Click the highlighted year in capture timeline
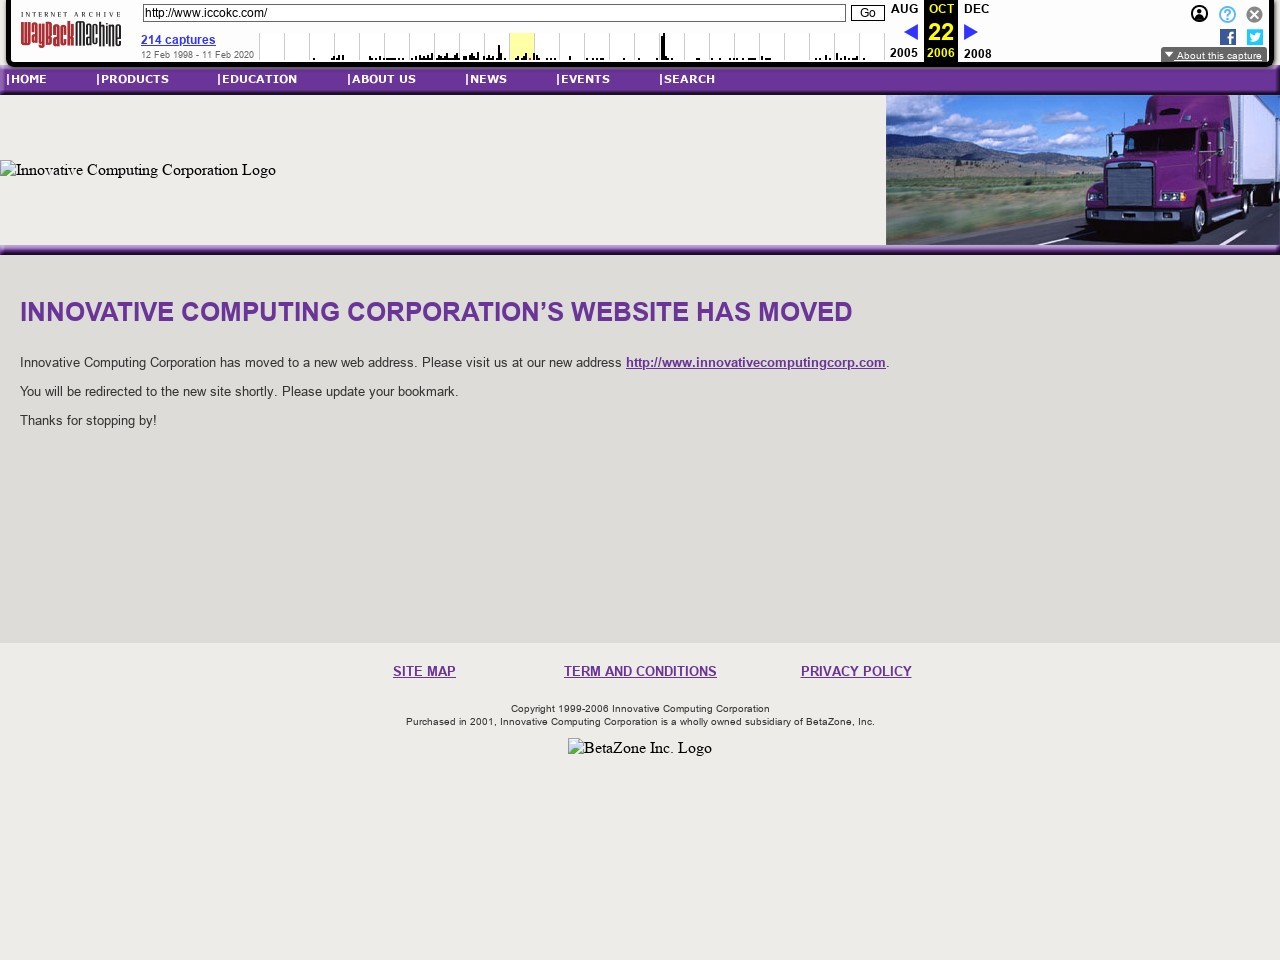Viewport: 1280px width, 960px height. coord(522,47)
